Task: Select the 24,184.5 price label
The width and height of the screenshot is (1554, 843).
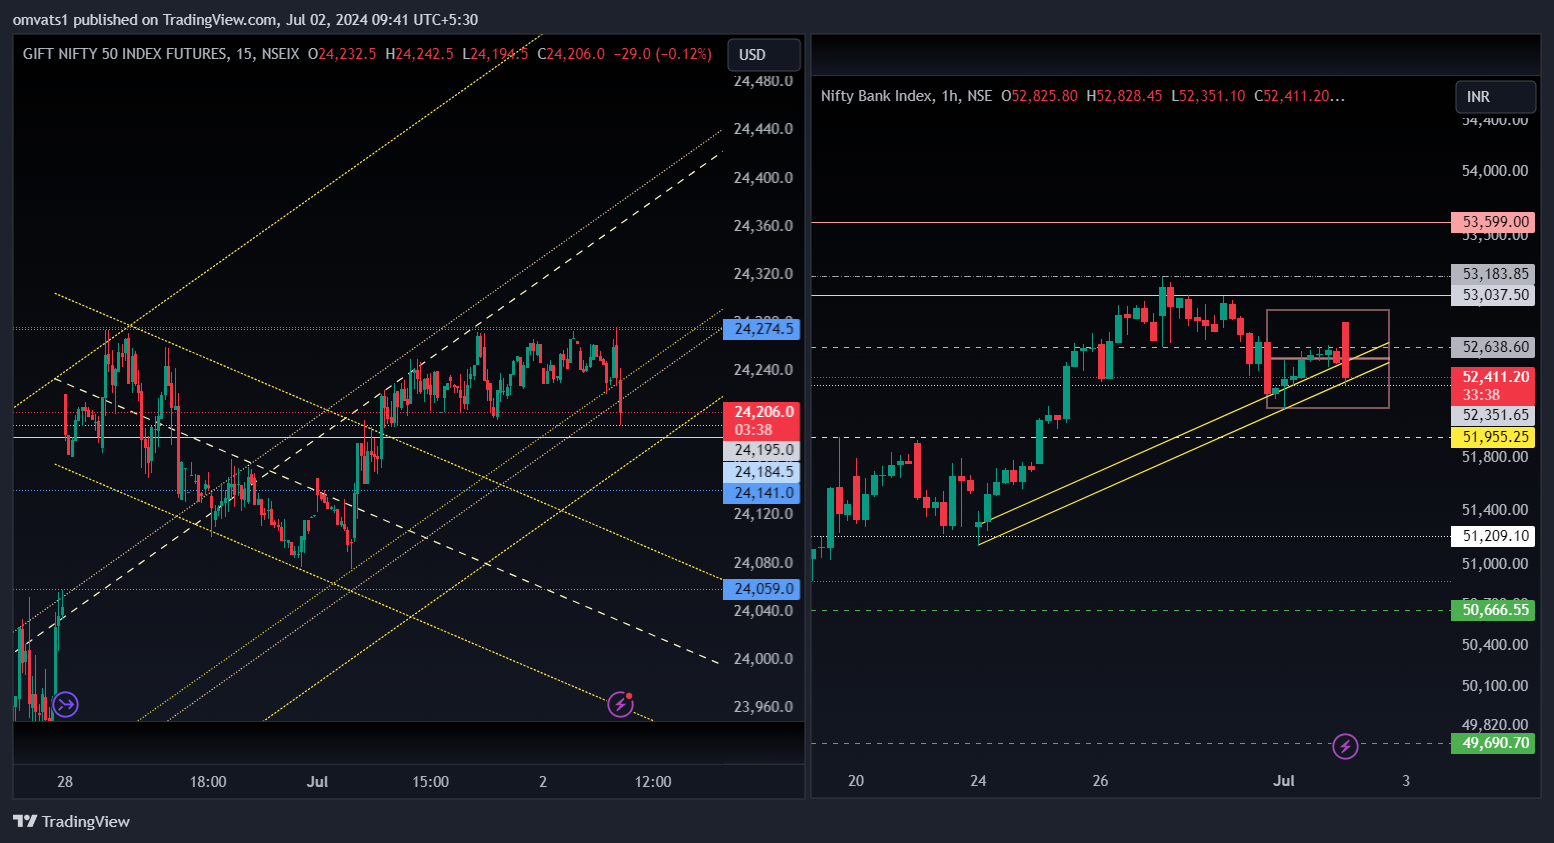Action: pos(762,472)
